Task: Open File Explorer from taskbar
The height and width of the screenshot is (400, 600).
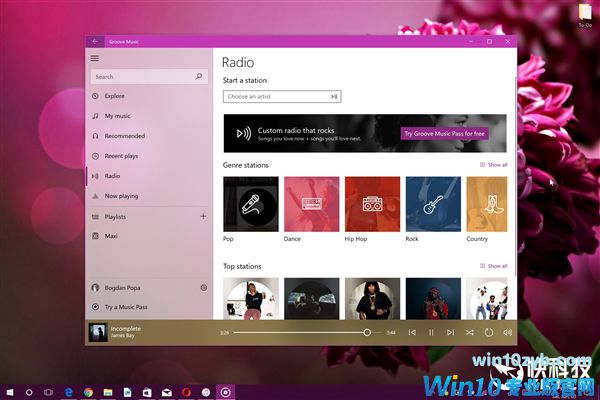Action: 108,392
